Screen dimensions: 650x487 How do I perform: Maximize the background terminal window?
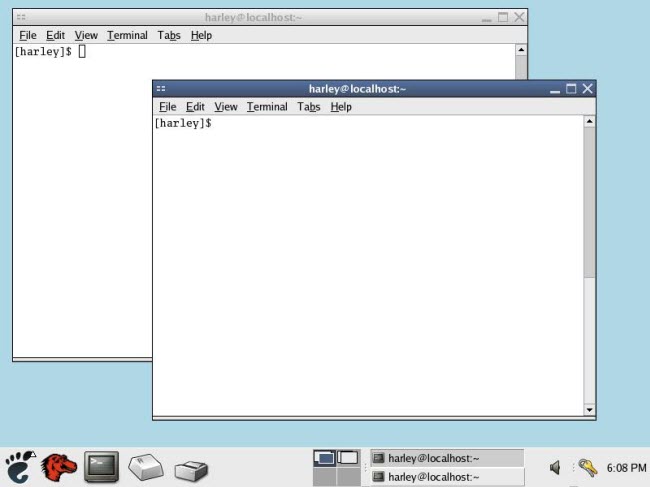[x=503, y=17]
